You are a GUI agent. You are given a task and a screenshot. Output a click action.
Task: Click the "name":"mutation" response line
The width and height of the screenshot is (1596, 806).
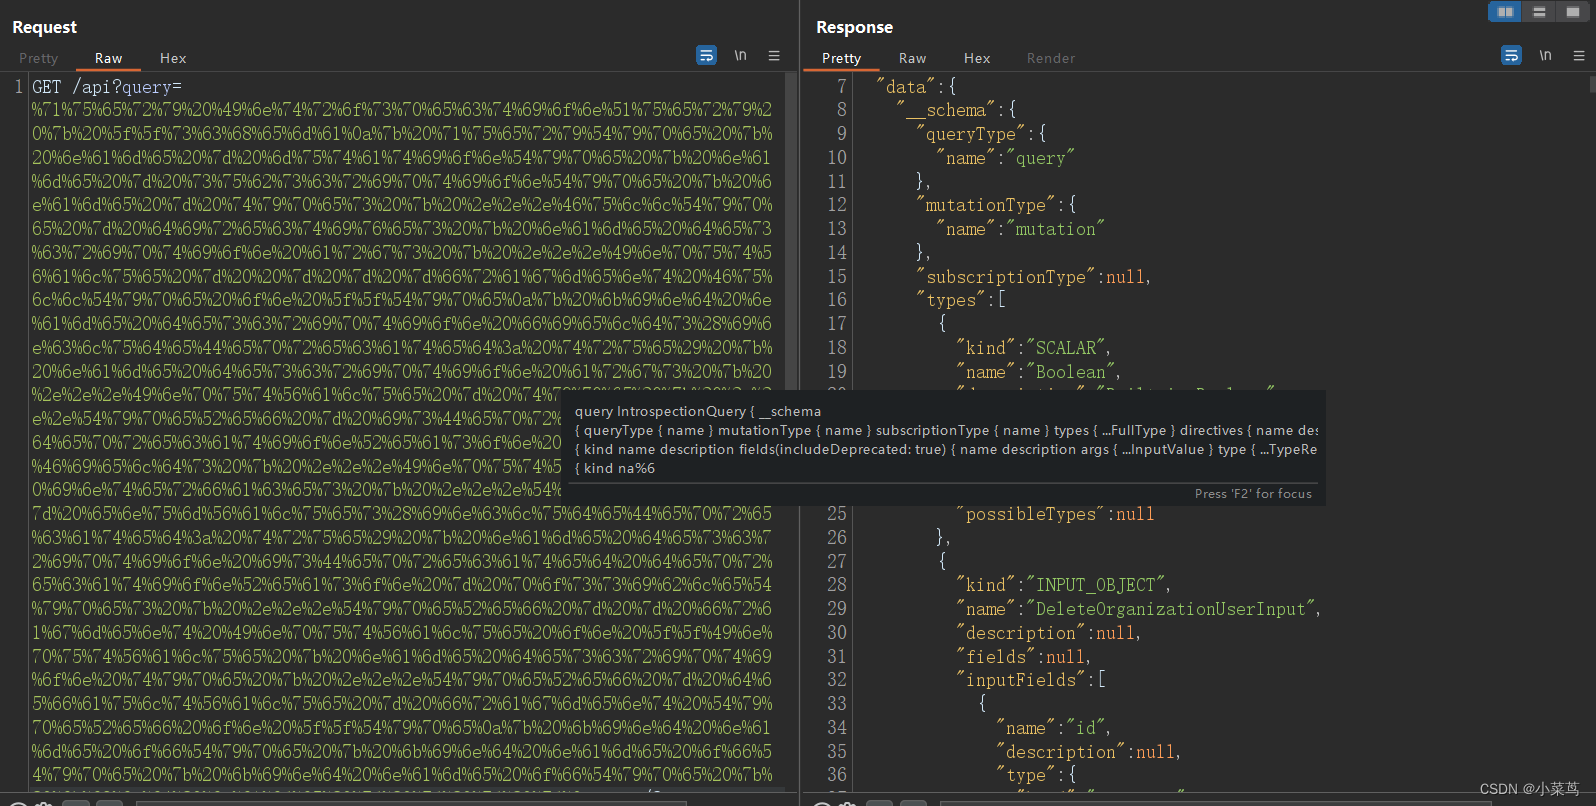pyautogui.click(x=1020, y=229)
